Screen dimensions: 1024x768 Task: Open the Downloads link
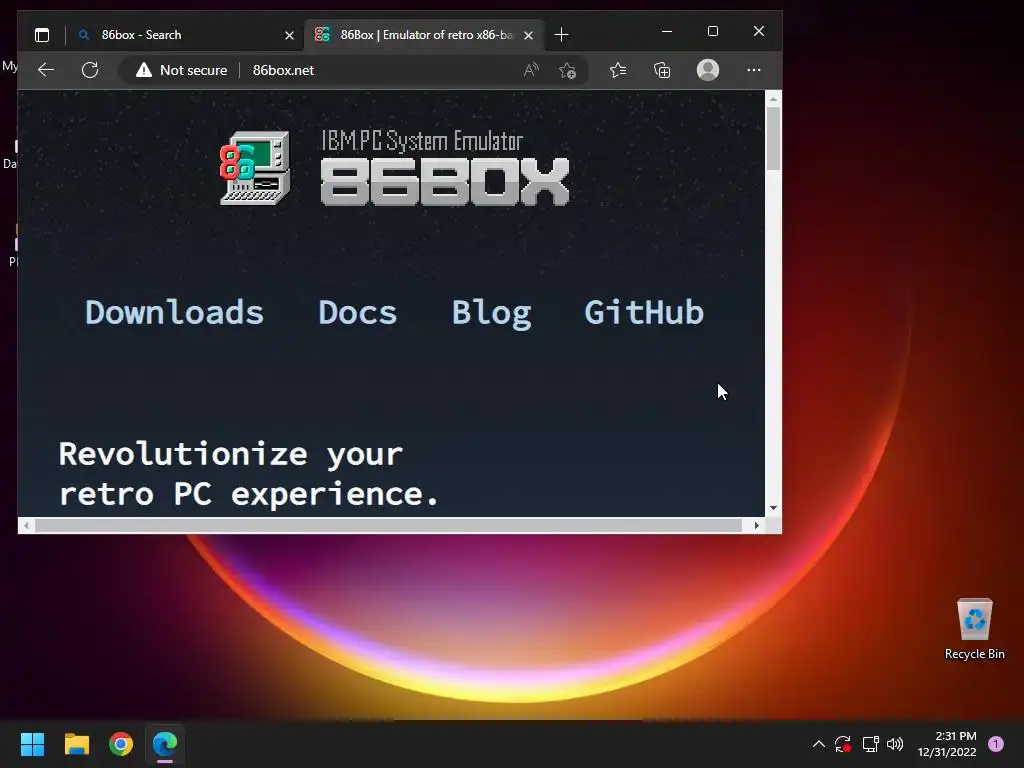click(x=174, y=312)
